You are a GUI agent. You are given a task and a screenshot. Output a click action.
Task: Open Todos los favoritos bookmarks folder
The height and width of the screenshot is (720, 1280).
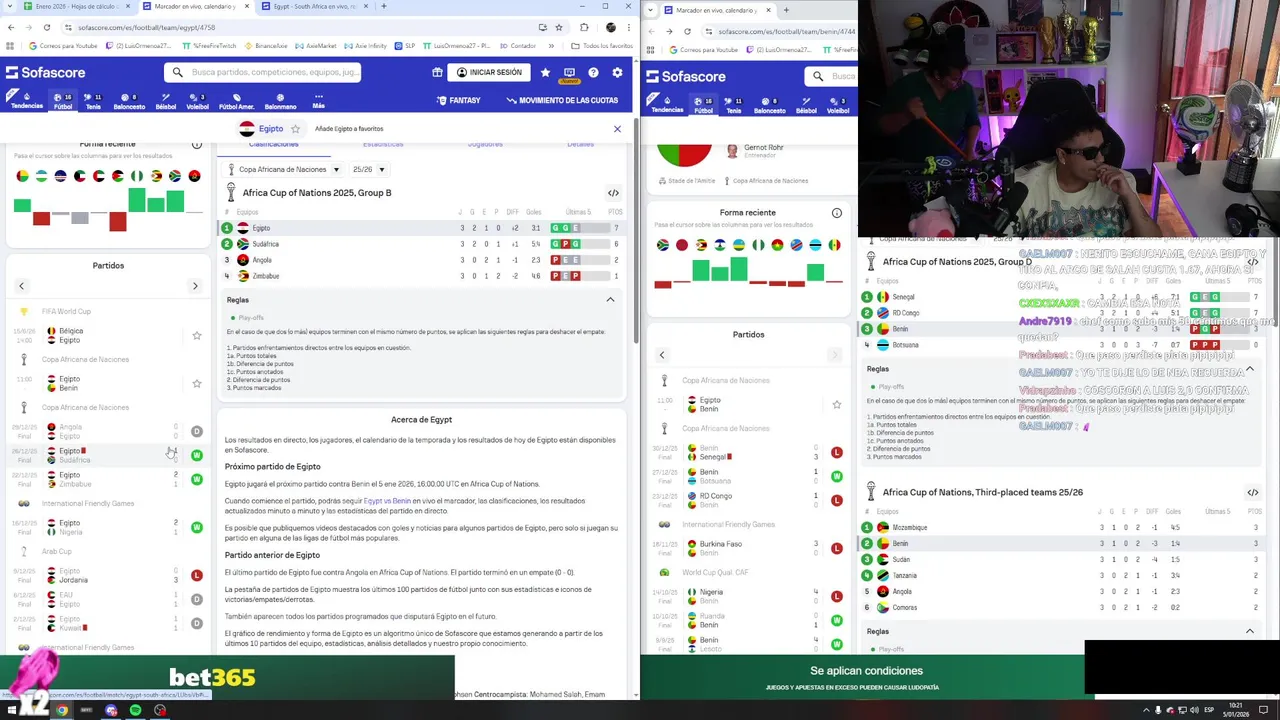coord(602,46)
